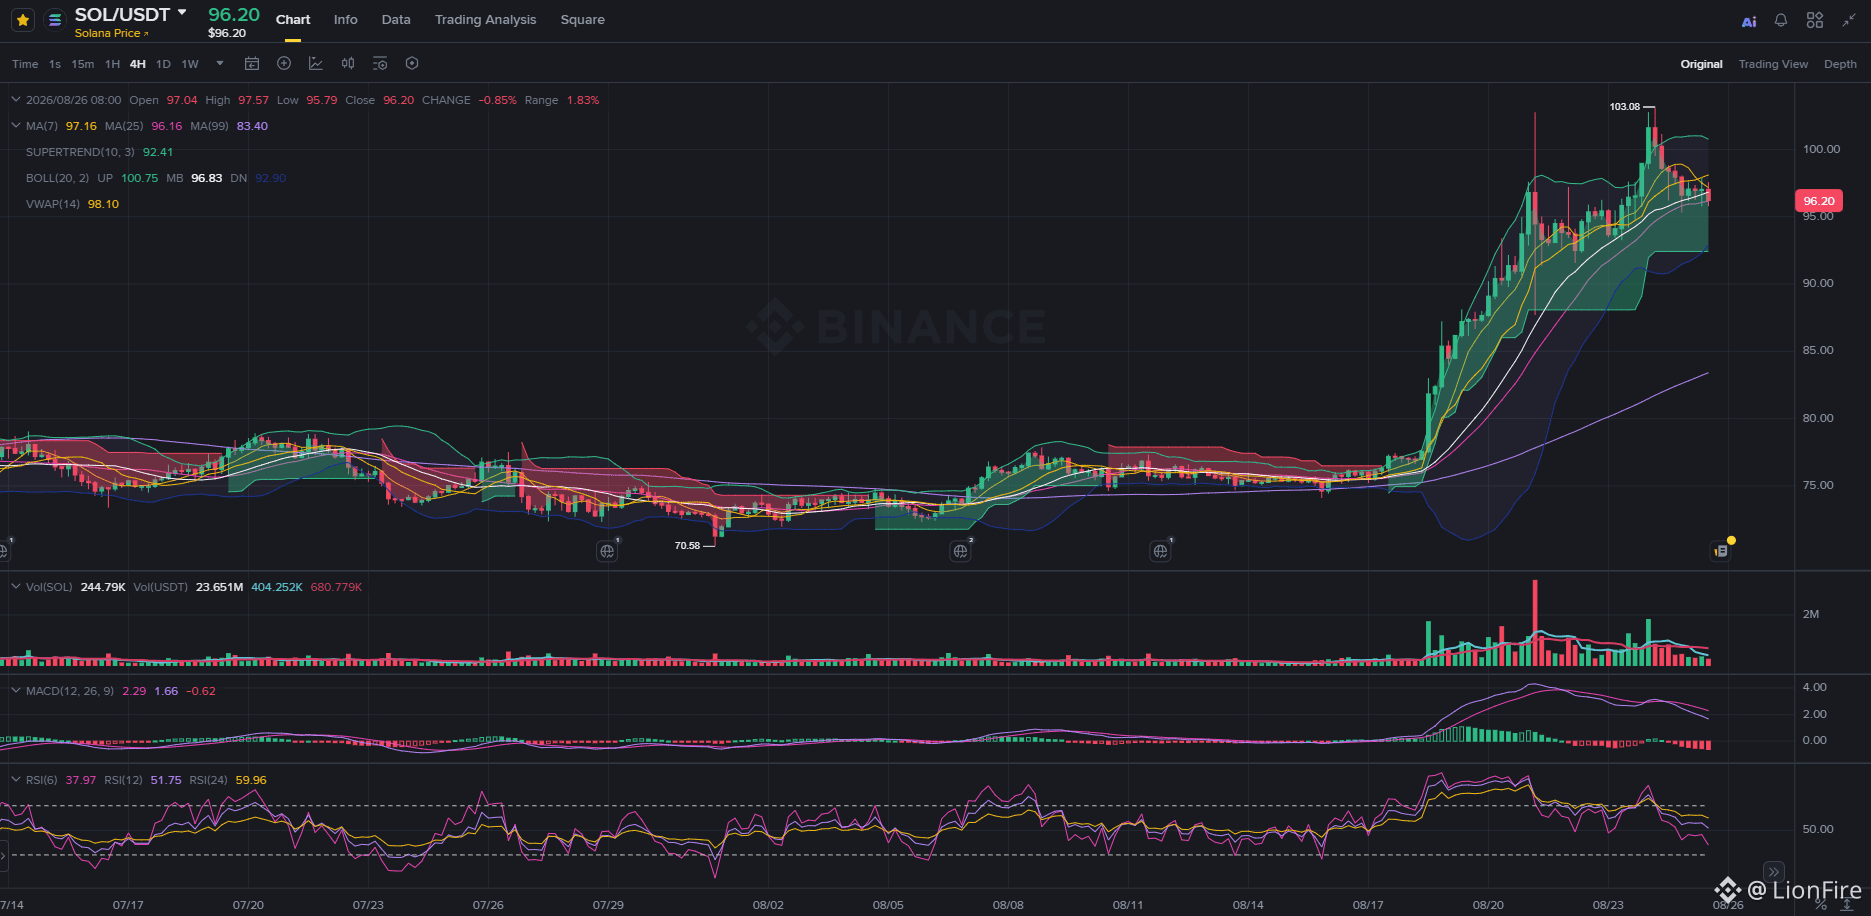
Task: Click the current price tag 96.20 on axis
Action: coord(1819,201)
